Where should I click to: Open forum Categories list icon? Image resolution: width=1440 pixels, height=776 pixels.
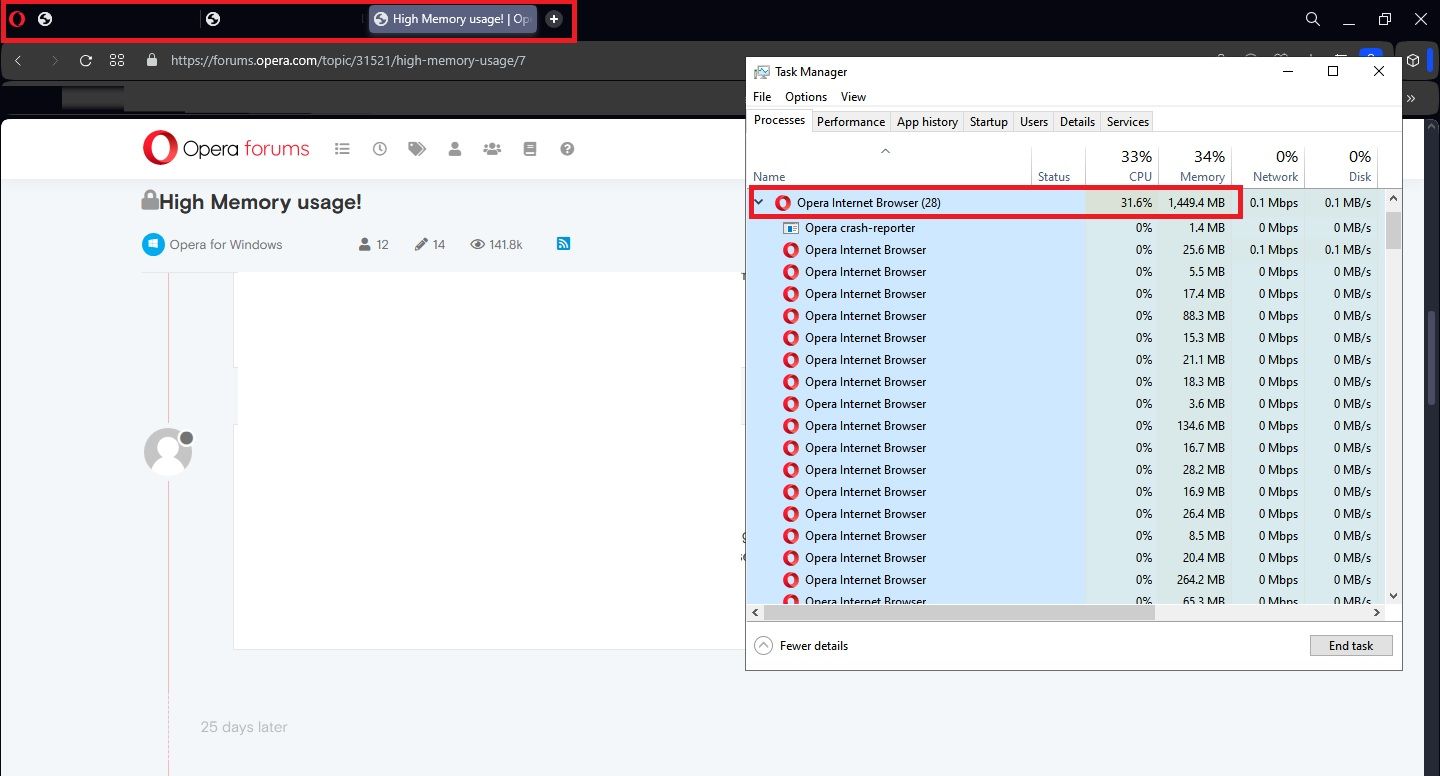[x=342, y=149]
